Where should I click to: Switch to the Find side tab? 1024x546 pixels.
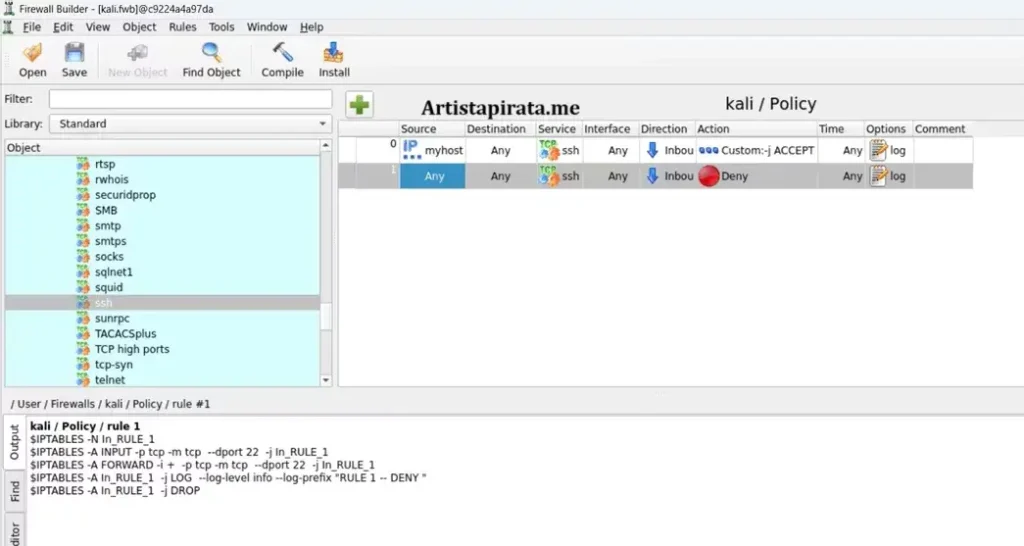[14, 491]
